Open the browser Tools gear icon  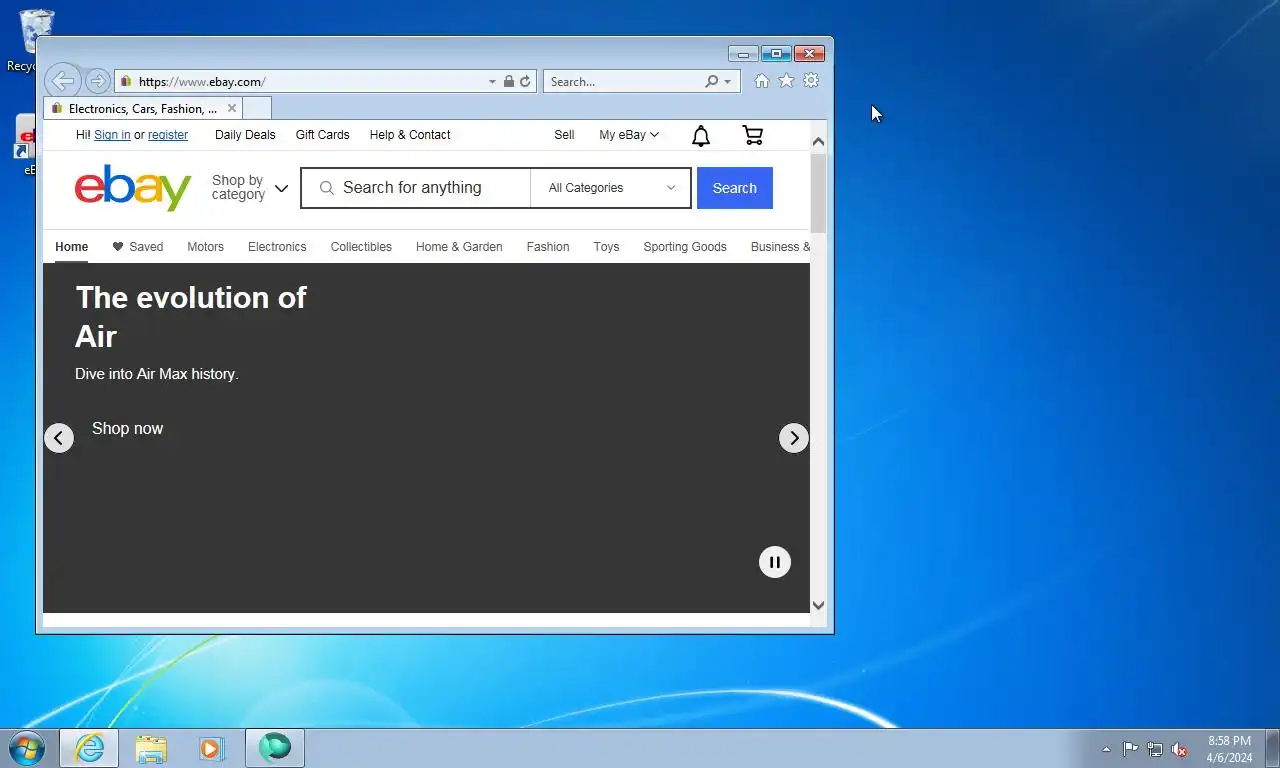811,81
